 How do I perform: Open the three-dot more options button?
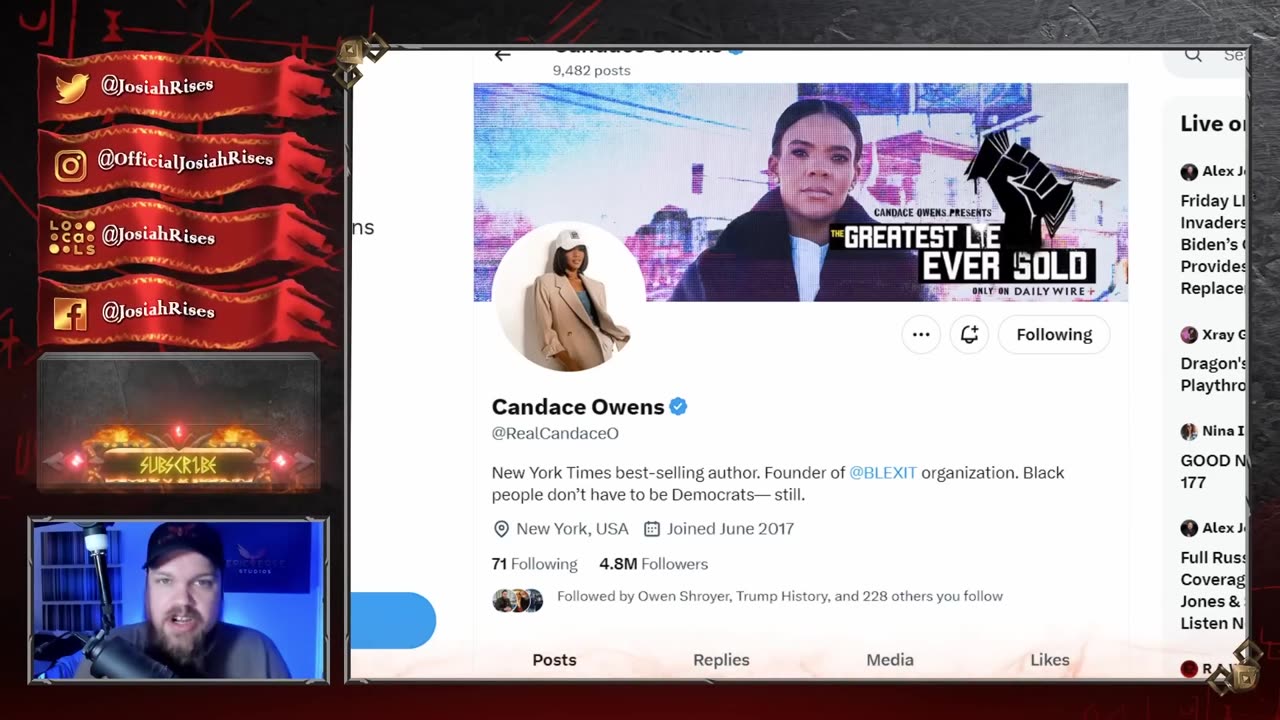921,335
